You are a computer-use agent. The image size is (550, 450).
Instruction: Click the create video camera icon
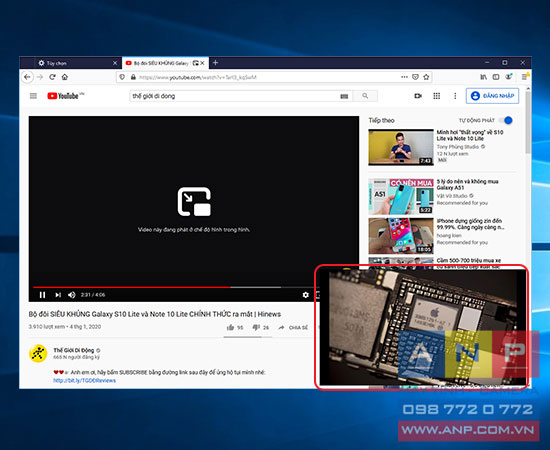[x=418, y=96]
